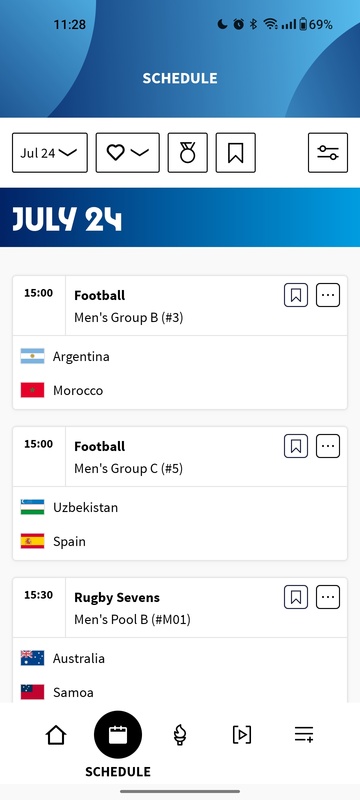This screenshot has height=800, width=360.
Task: Tap the Argentina flag thumbnail
Action: coord(33,356)
